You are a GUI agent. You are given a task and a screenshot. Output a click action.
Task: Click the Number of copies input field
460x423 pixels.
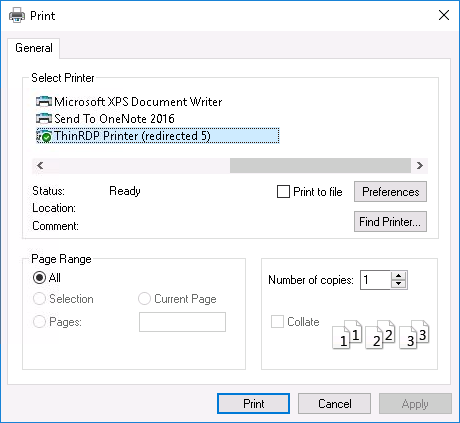tap(375, 280)
